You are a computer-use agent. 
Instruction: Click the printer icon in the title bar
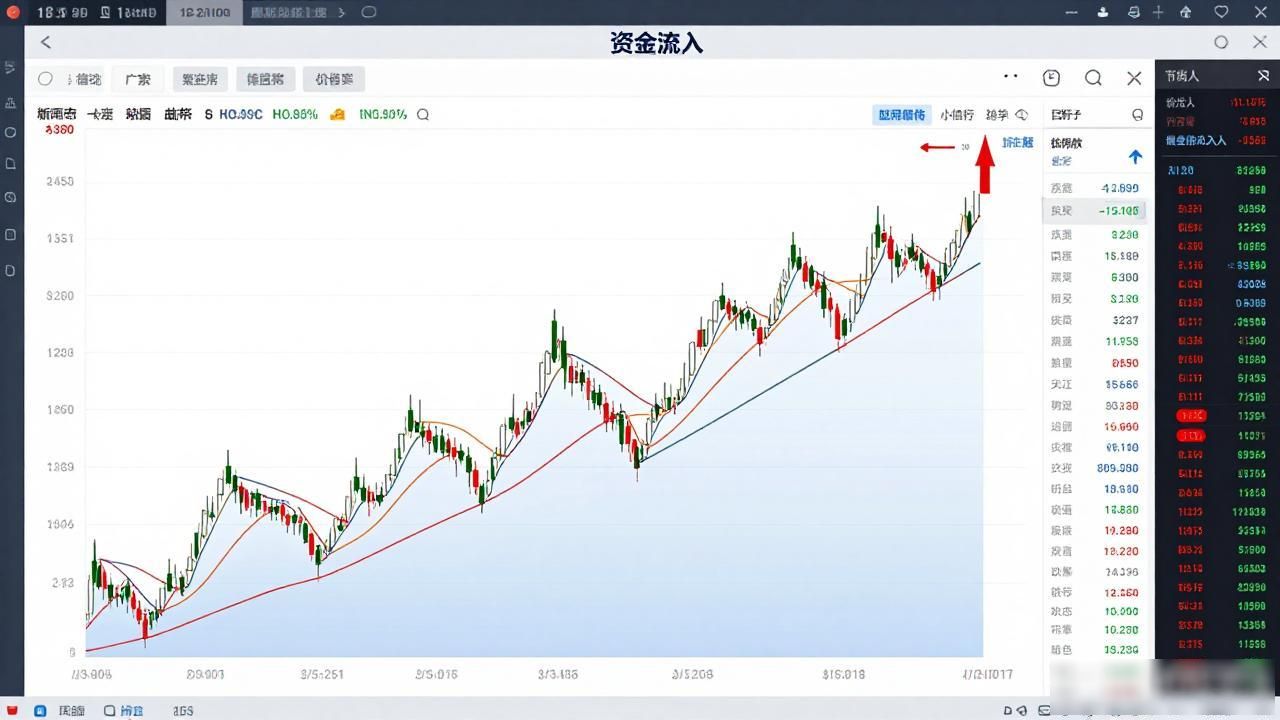pyautogui.click(x=1134, y=12)
